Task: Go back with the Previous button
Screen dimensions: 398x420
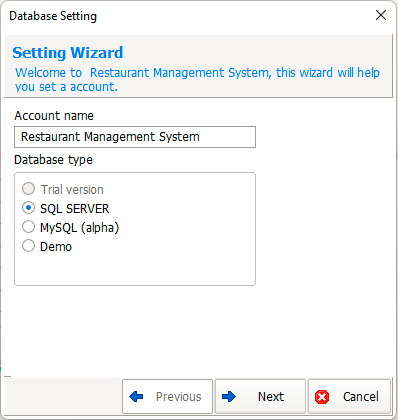Action: (x=167, y=396)
